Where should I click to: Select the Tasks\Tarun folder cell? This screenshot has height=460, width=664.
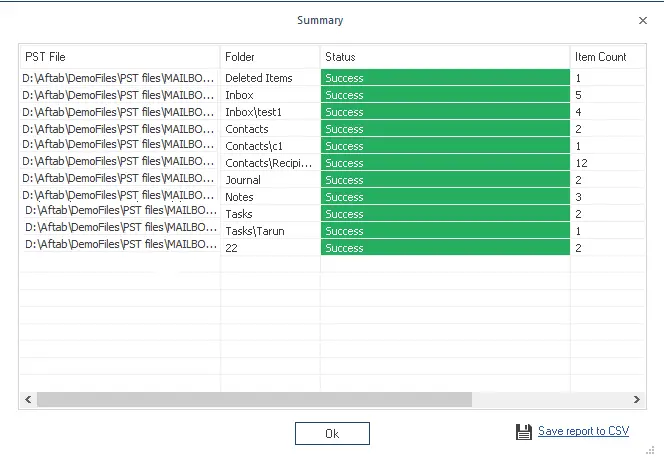click(270, 231)
